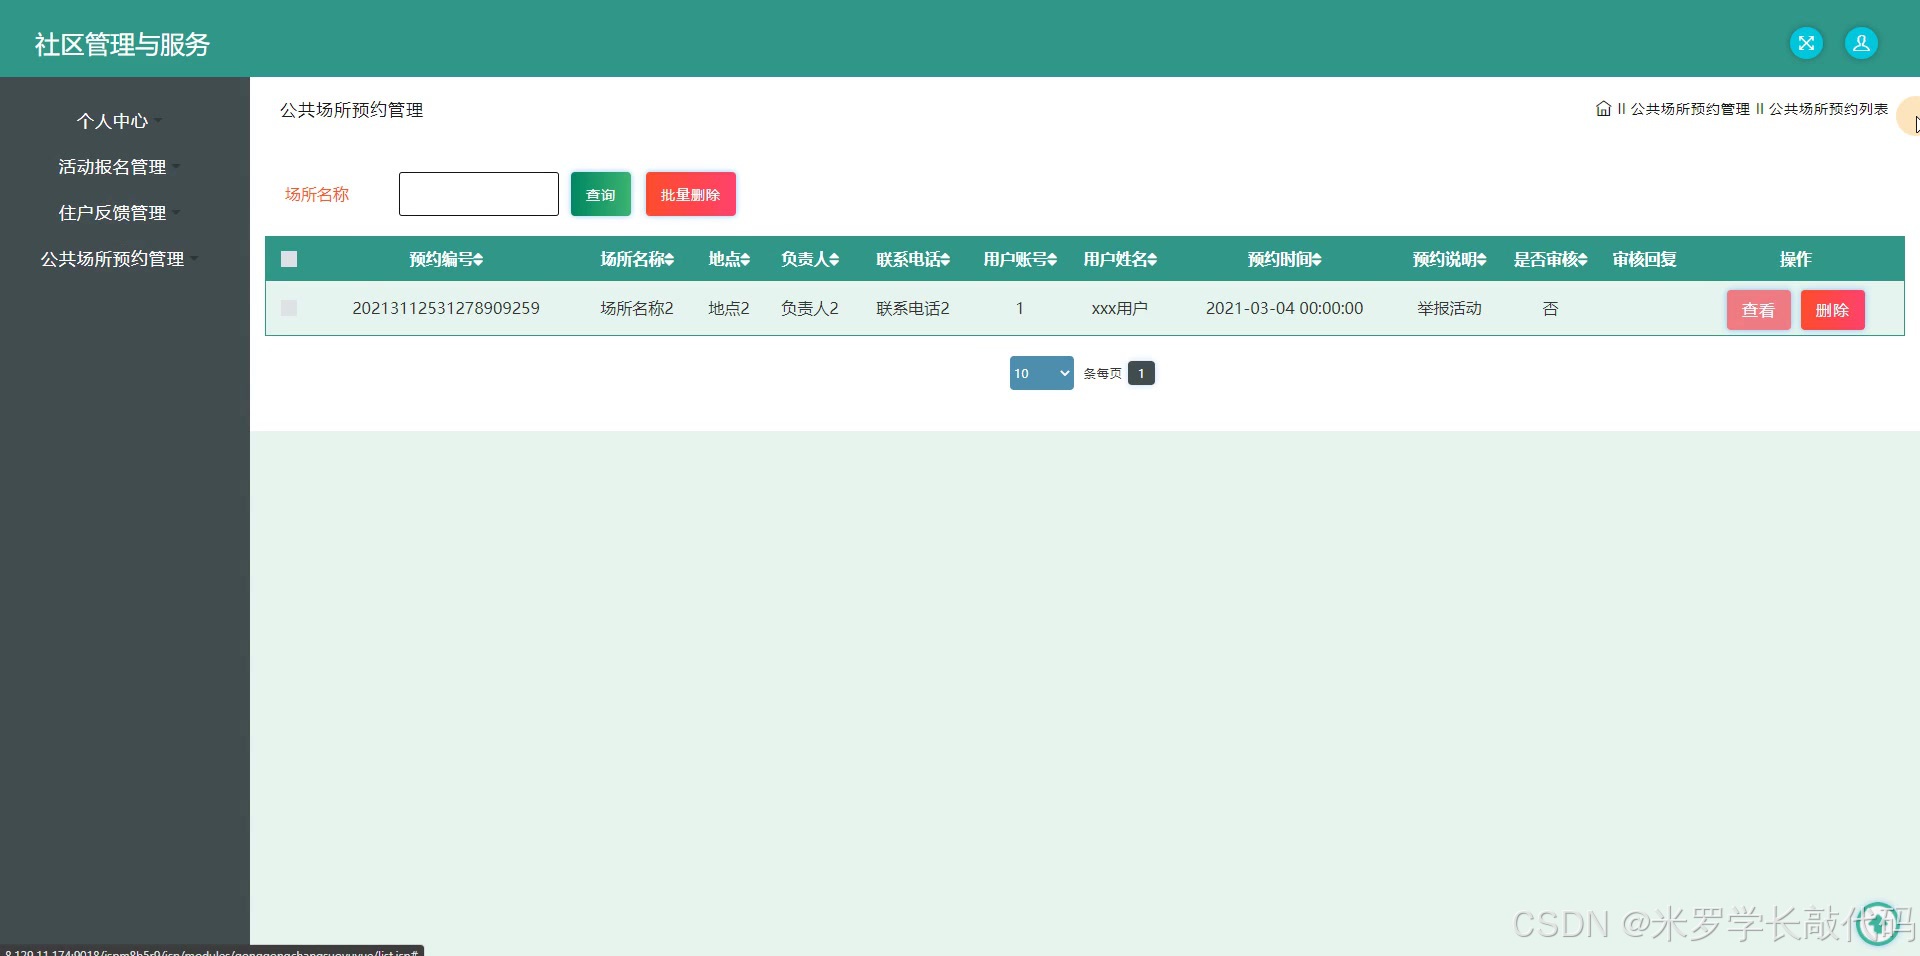Click the 公共场所预约管理 page heading
The height and width of the screenshot is (956, 1920).
(x=352, y=110)
